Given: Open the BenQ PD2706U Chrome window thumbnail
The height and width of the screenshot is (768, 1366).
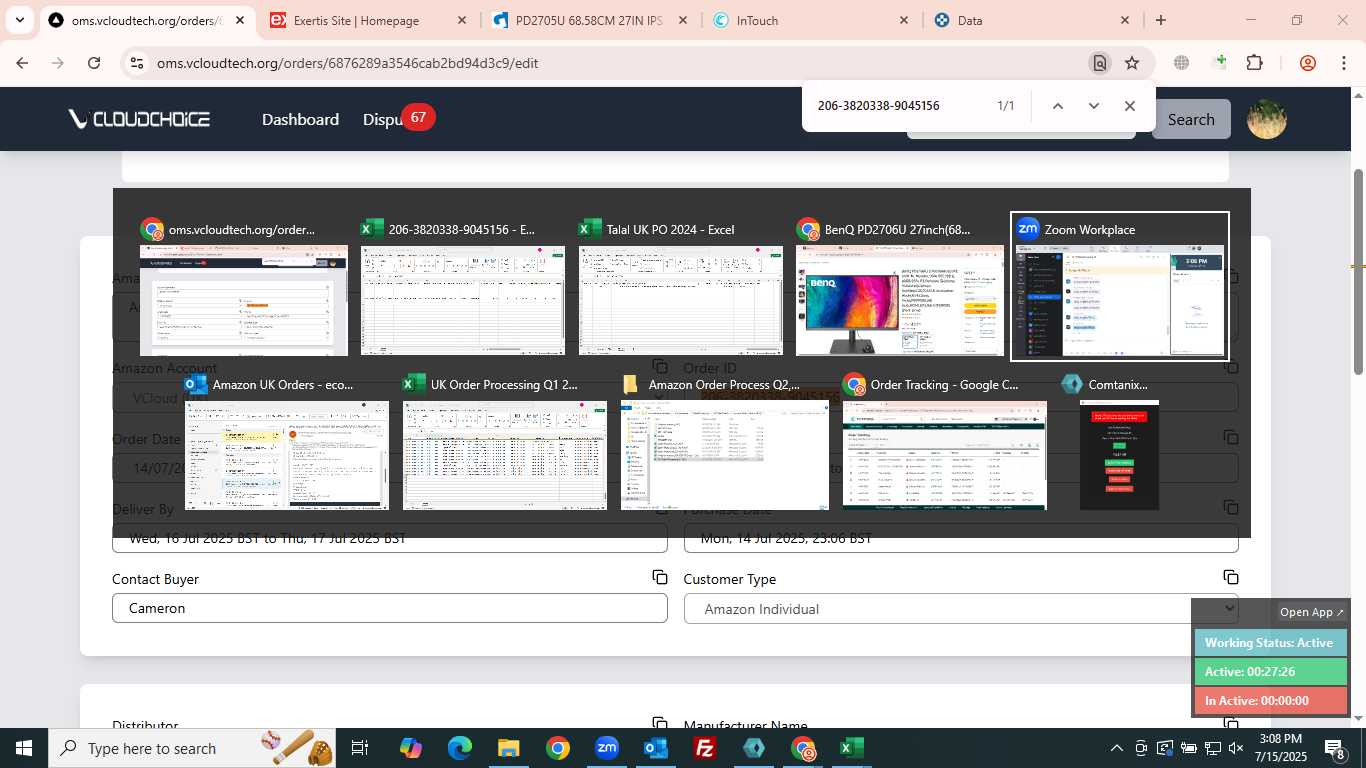Looking at the screenshot, I should (x=899, y=286).
